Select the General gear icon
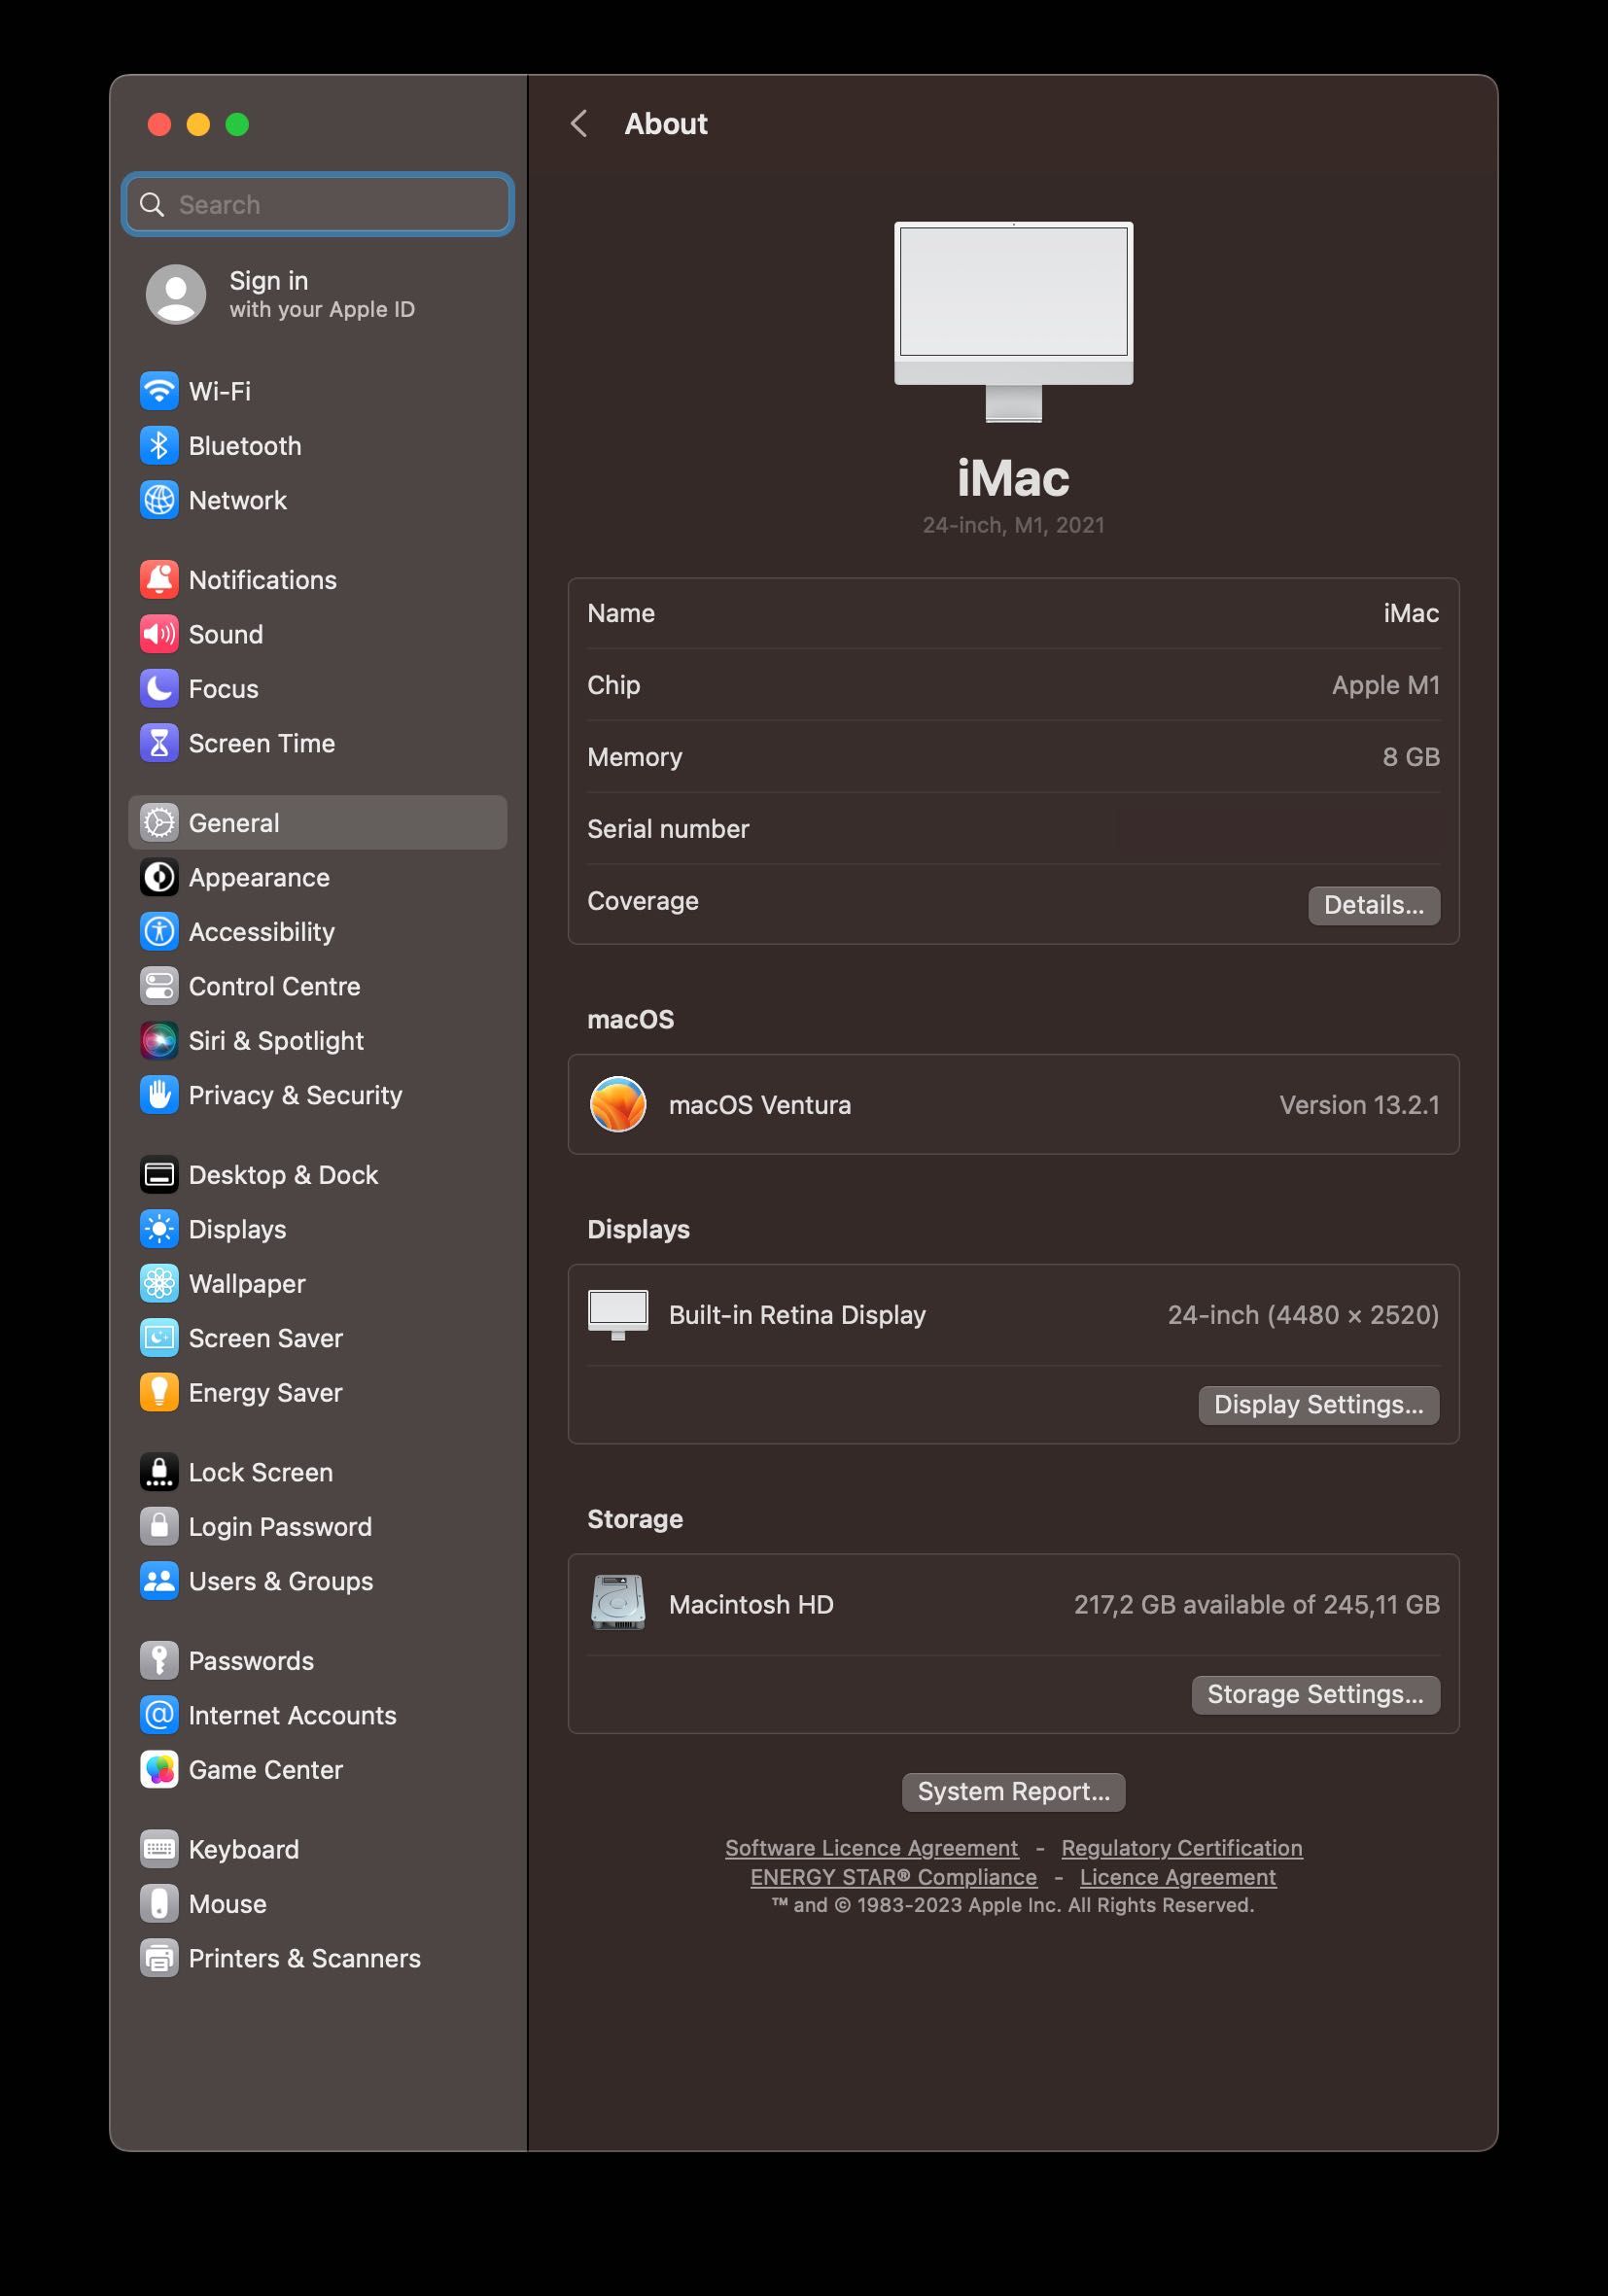 click(x=159, y=823)
